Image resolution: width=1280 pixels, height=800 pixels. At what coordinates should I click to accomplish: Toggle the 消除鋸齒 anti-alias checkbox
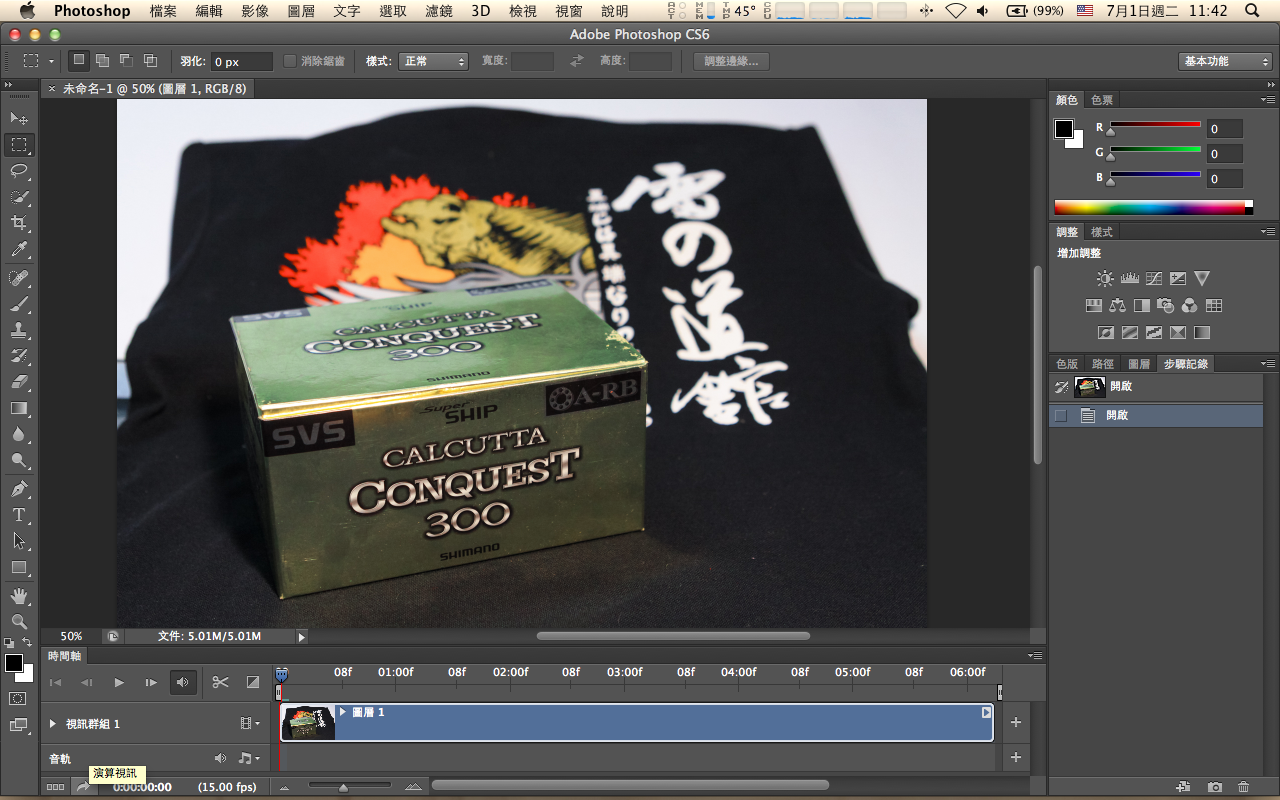(x=290, y=61)
